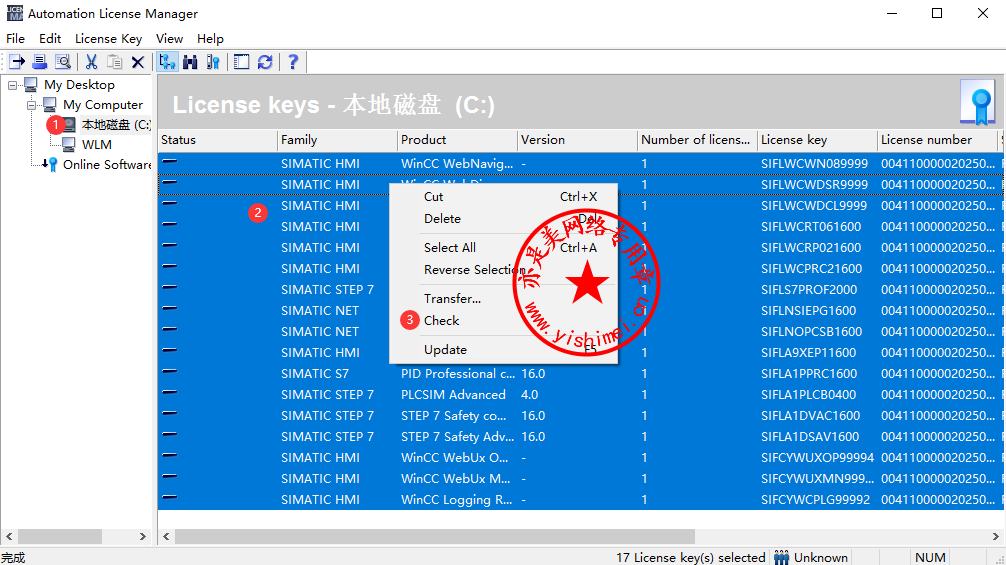Click the Delete X toolbar icon
1006x565 pixels.
point(137,62)
